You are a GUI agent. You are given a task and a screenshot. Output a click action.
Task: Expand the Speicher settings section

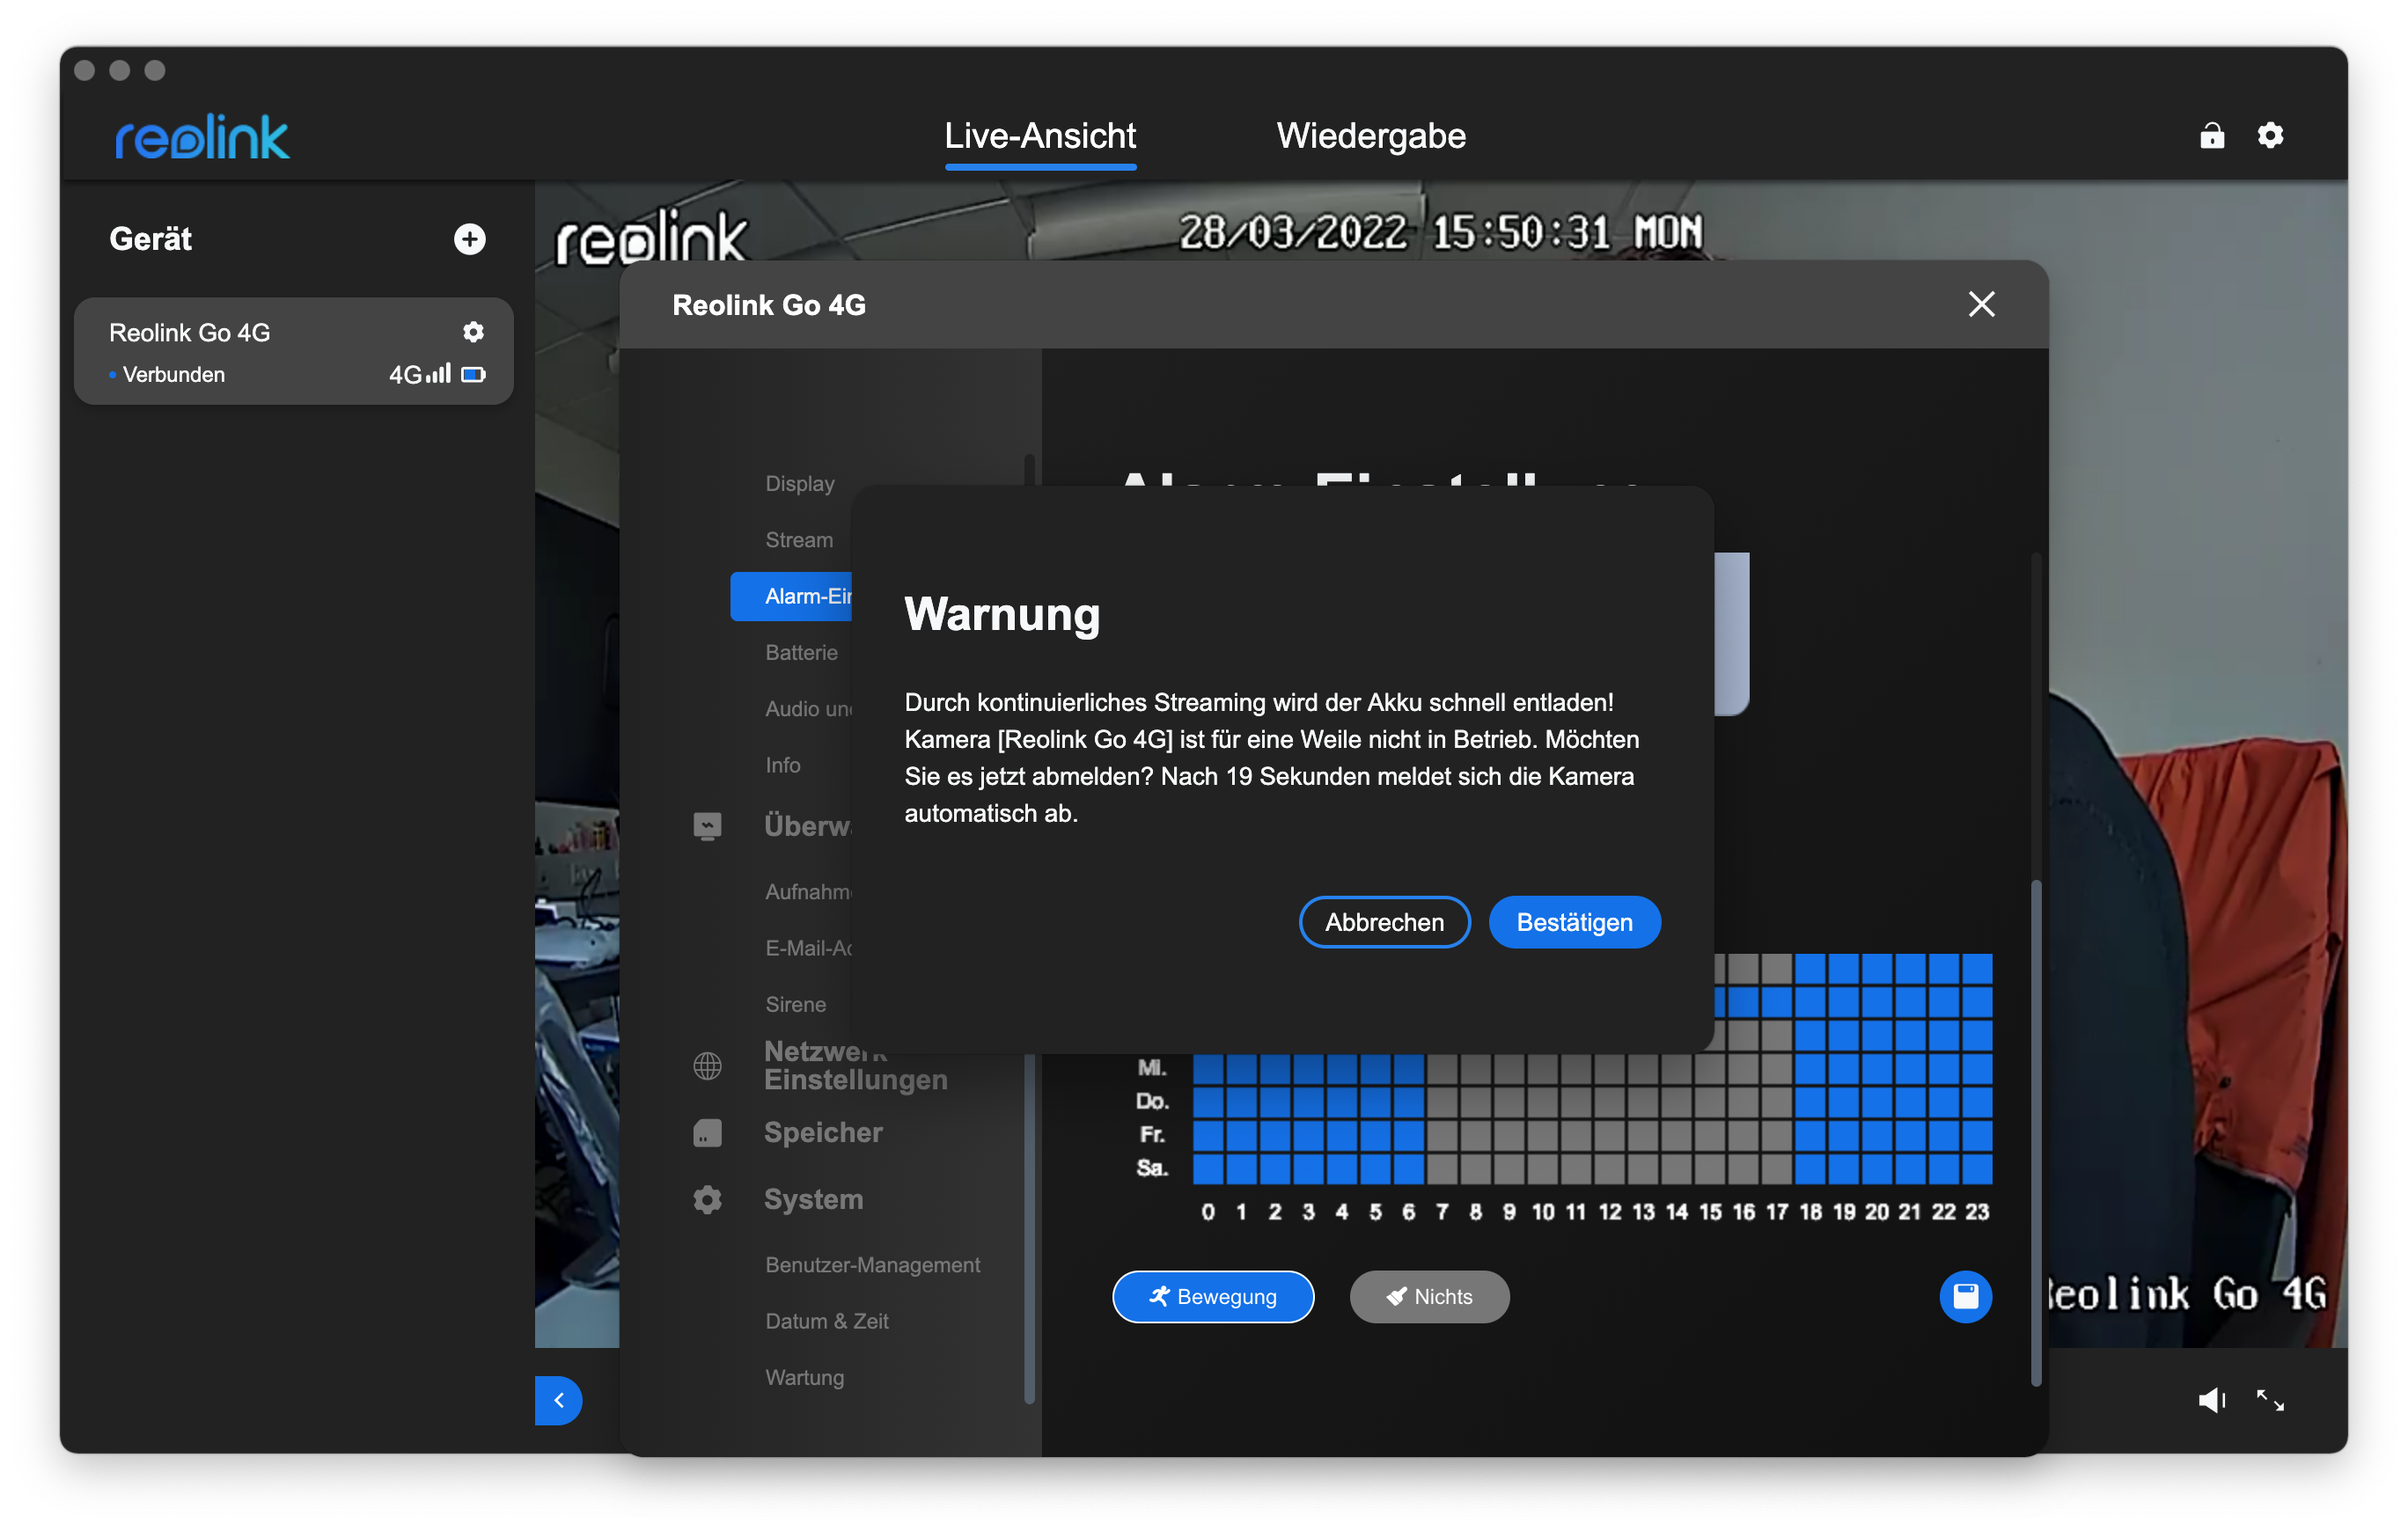823,1133
